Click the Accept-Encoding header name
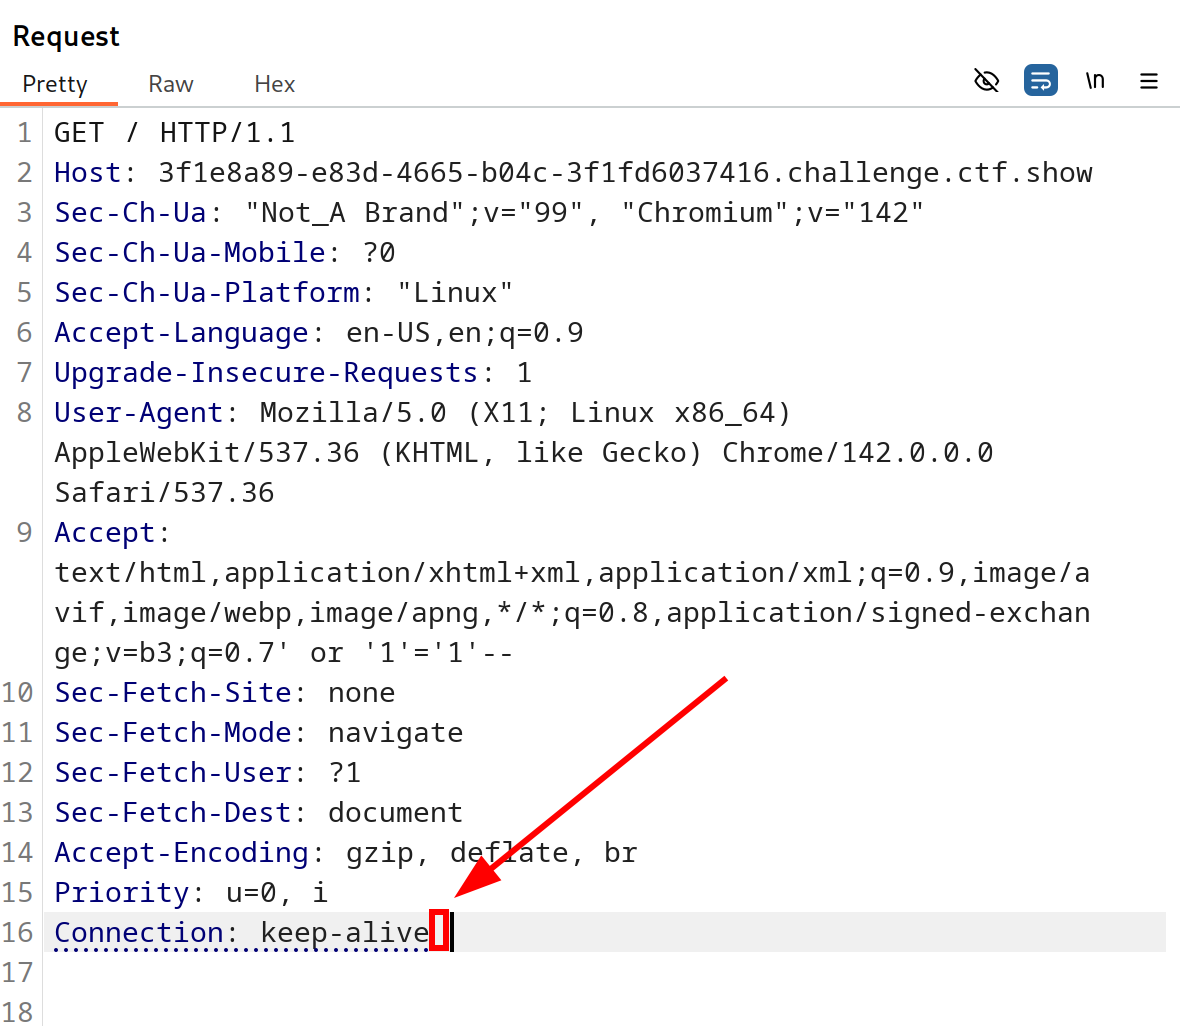The width and height of the screenshot is (1180, 1026). coord(181,853)
